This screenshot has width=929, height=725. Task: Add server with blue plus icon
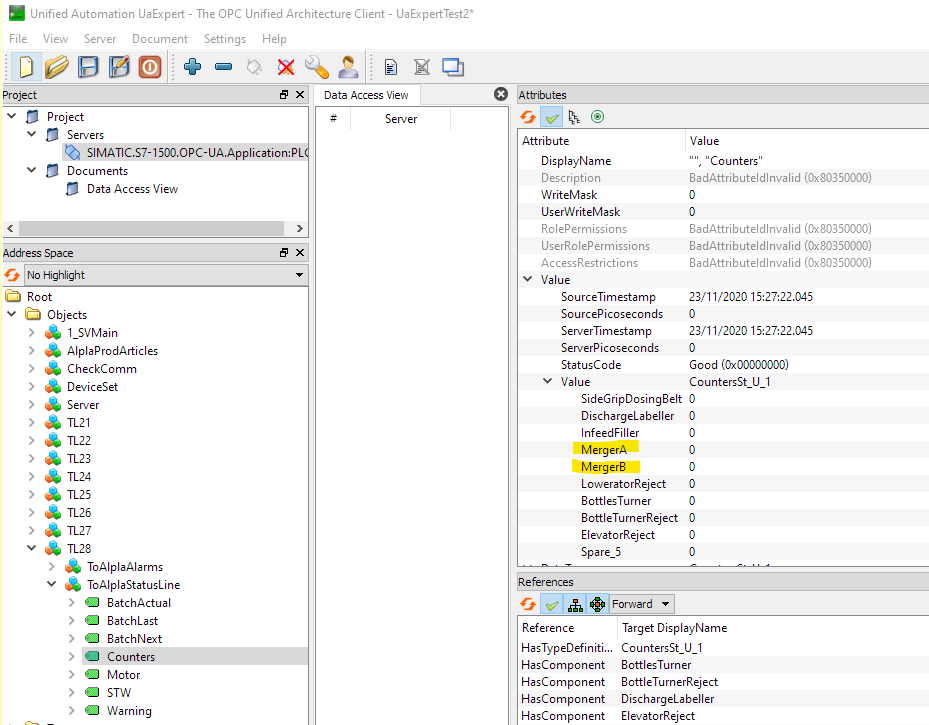coord(193,66)
